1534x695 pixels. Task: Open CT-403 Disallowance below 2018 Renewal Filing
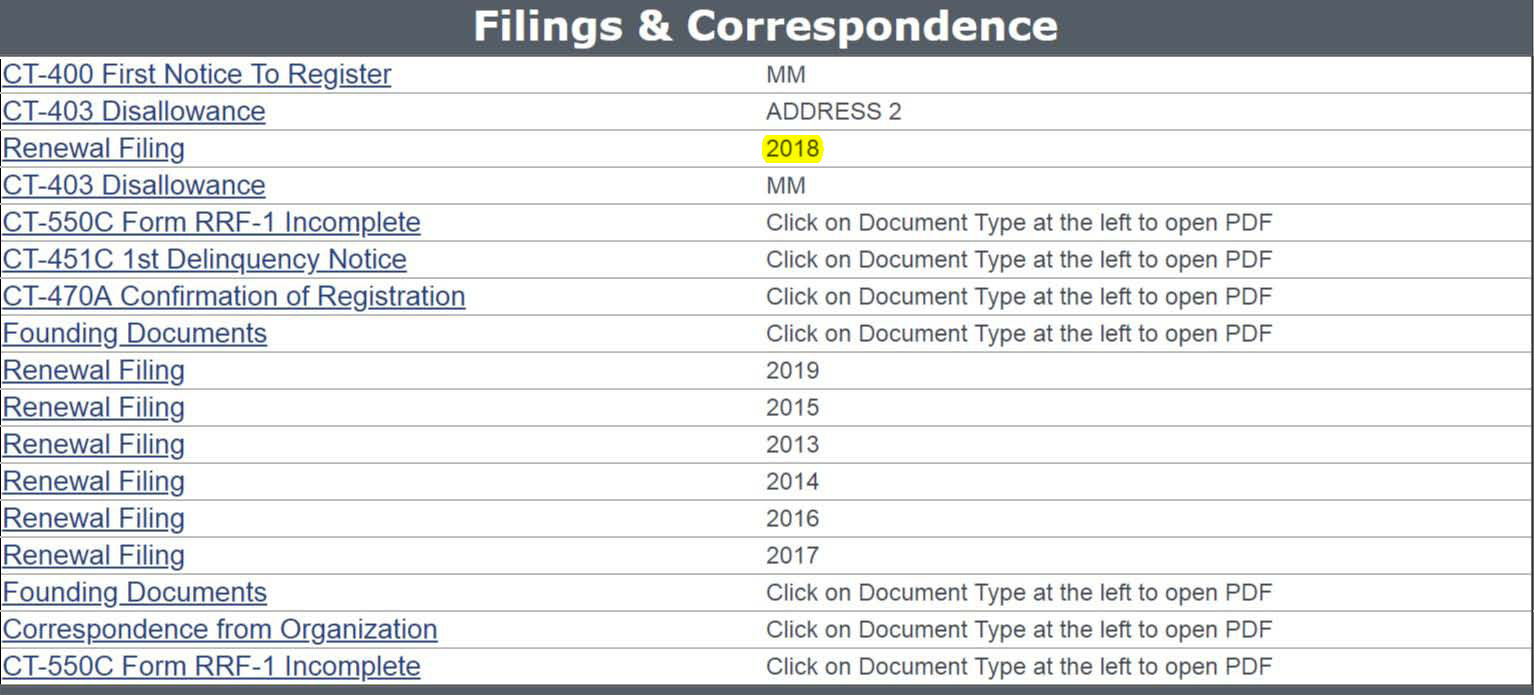click(x=134, y=186)
